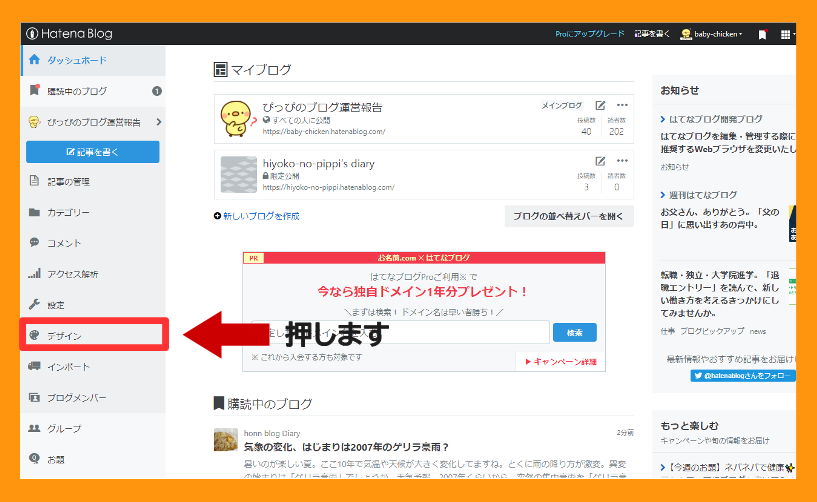Edit icon for hiyoko-no-pippi's diary
This screenshot has width=817, height=502.
click(x=600, y=161)
